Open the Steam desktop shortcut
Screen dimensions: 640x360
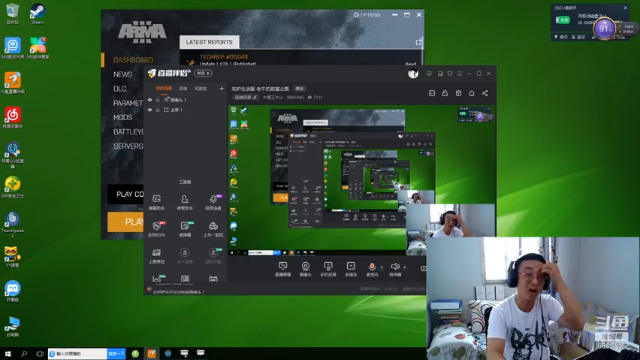coord(38,13)
